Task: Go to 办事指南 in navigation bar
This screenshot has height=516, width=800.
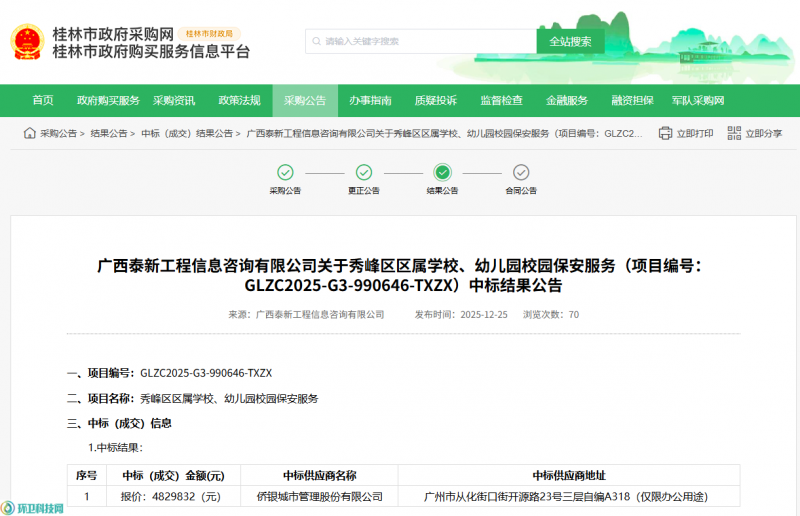Action: (x=370, y=101)
